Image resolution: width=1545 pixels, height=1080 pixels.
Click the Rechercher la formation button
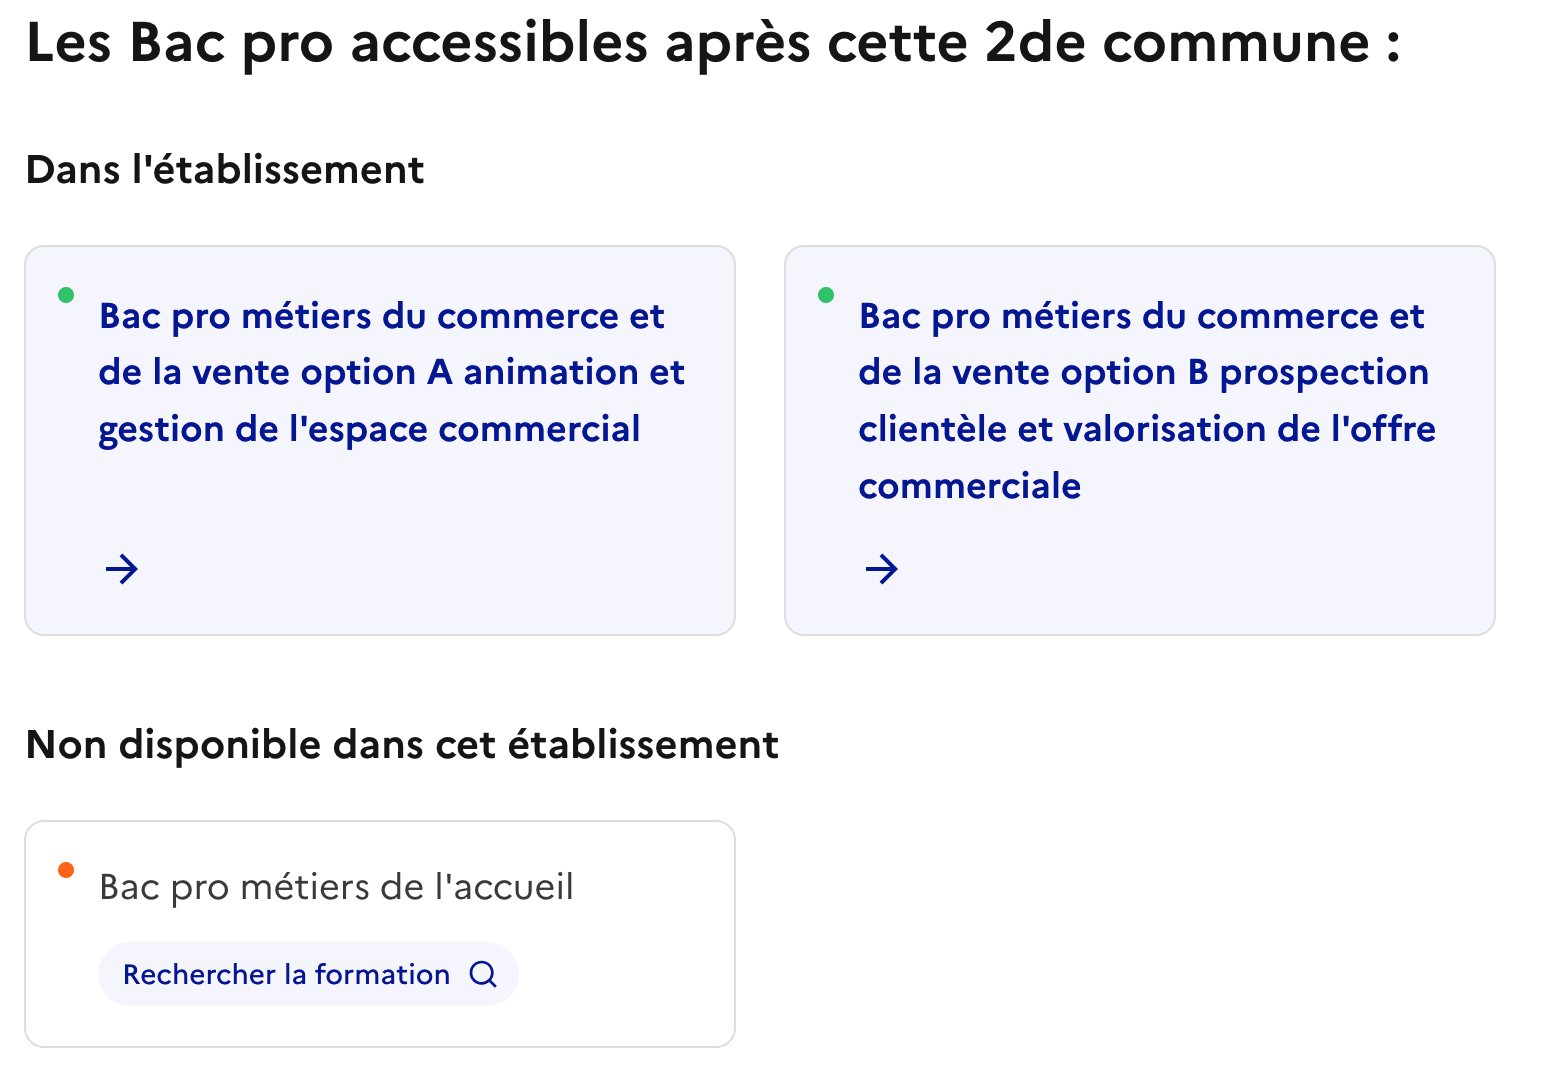click(x=308, y=973)
